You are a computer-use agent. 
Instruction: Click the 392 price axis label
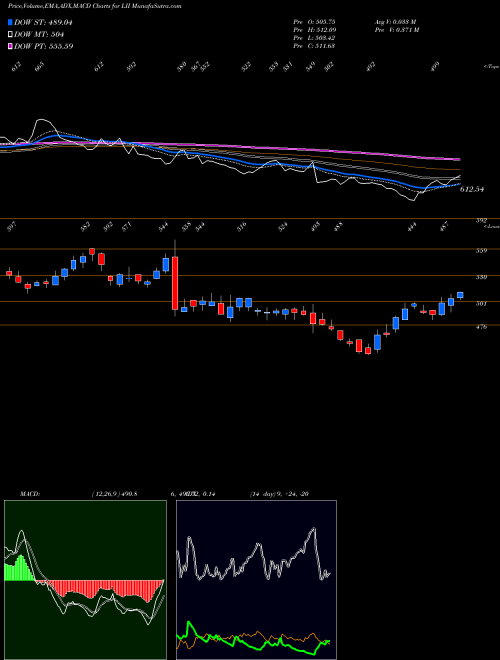click(481, 220)
